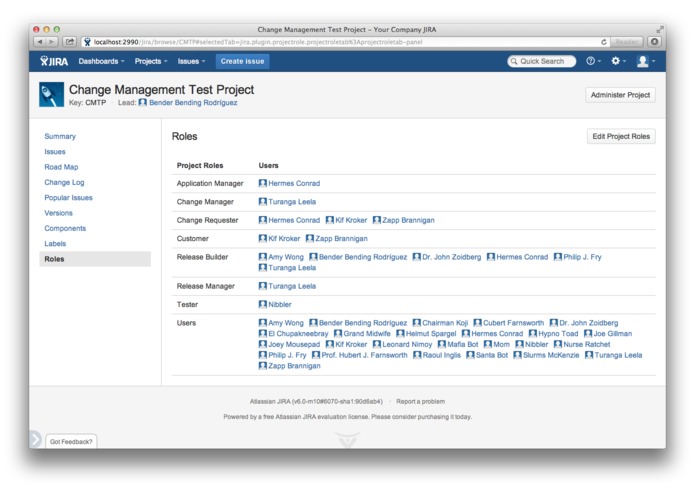The height and width of the screenshot is (494, 695).
Task: Click the avatar icon beside project lead name
Action: point(142,102)
